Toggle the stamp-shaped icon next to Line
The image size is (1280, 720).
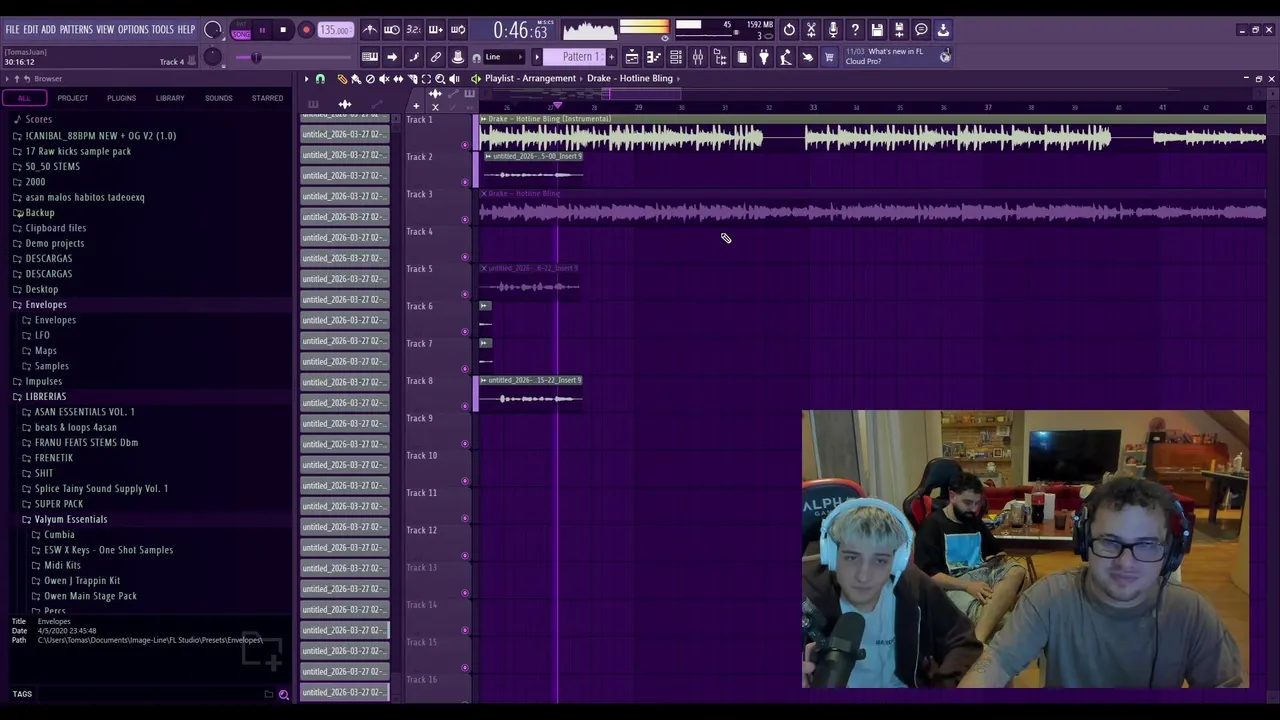[x=457, y=57]
